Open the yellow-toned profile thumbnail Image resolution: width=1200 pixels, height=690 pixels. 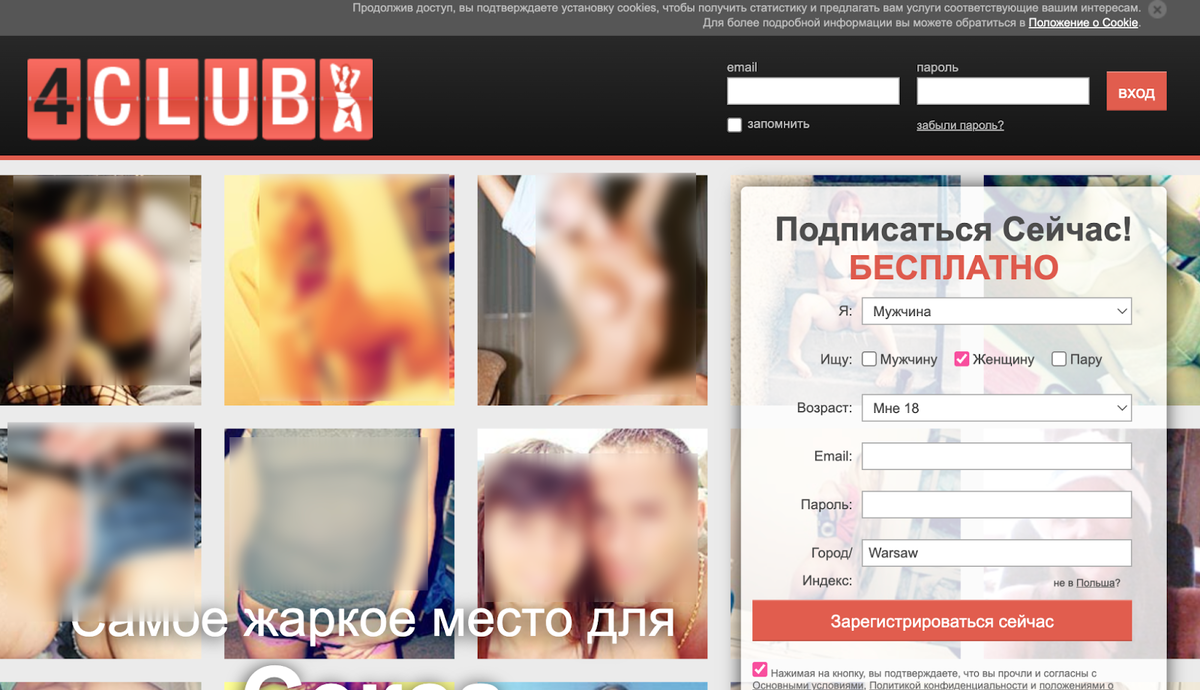339,290
